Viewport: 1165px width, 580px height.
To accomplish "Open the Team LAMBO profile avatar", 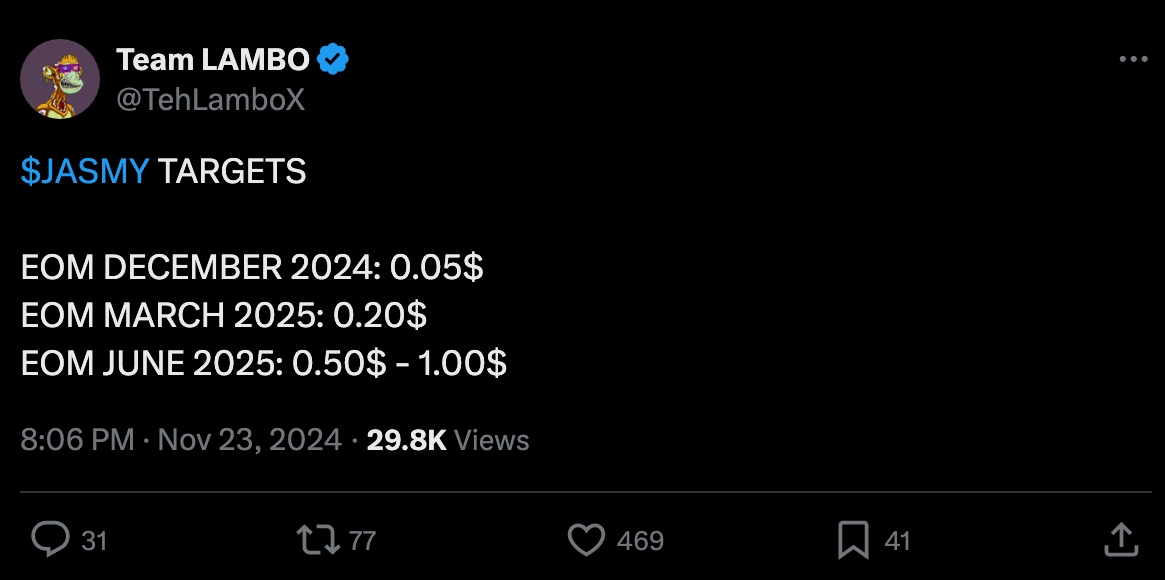I will coord(60,78).
